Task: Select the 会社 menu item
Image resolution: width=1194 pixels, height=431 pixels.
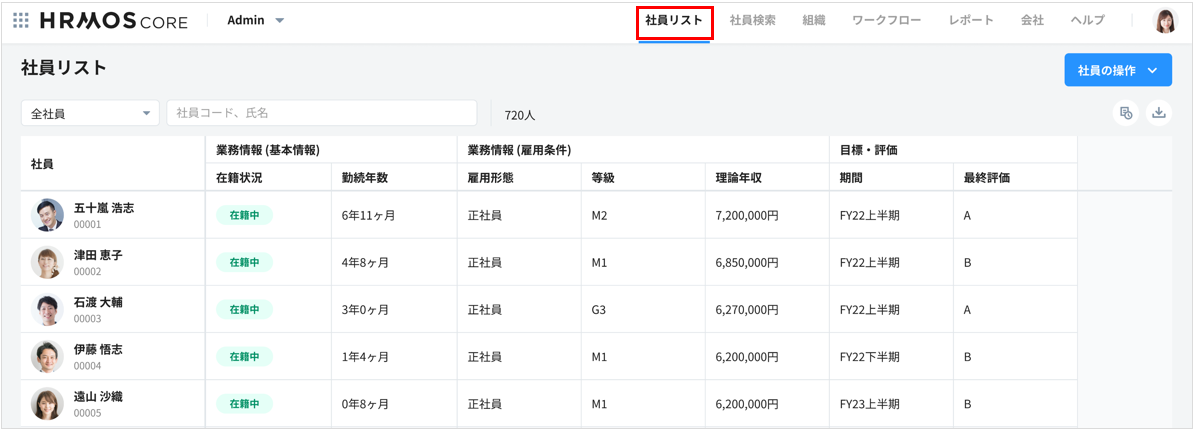Action: coord(1032,21)
